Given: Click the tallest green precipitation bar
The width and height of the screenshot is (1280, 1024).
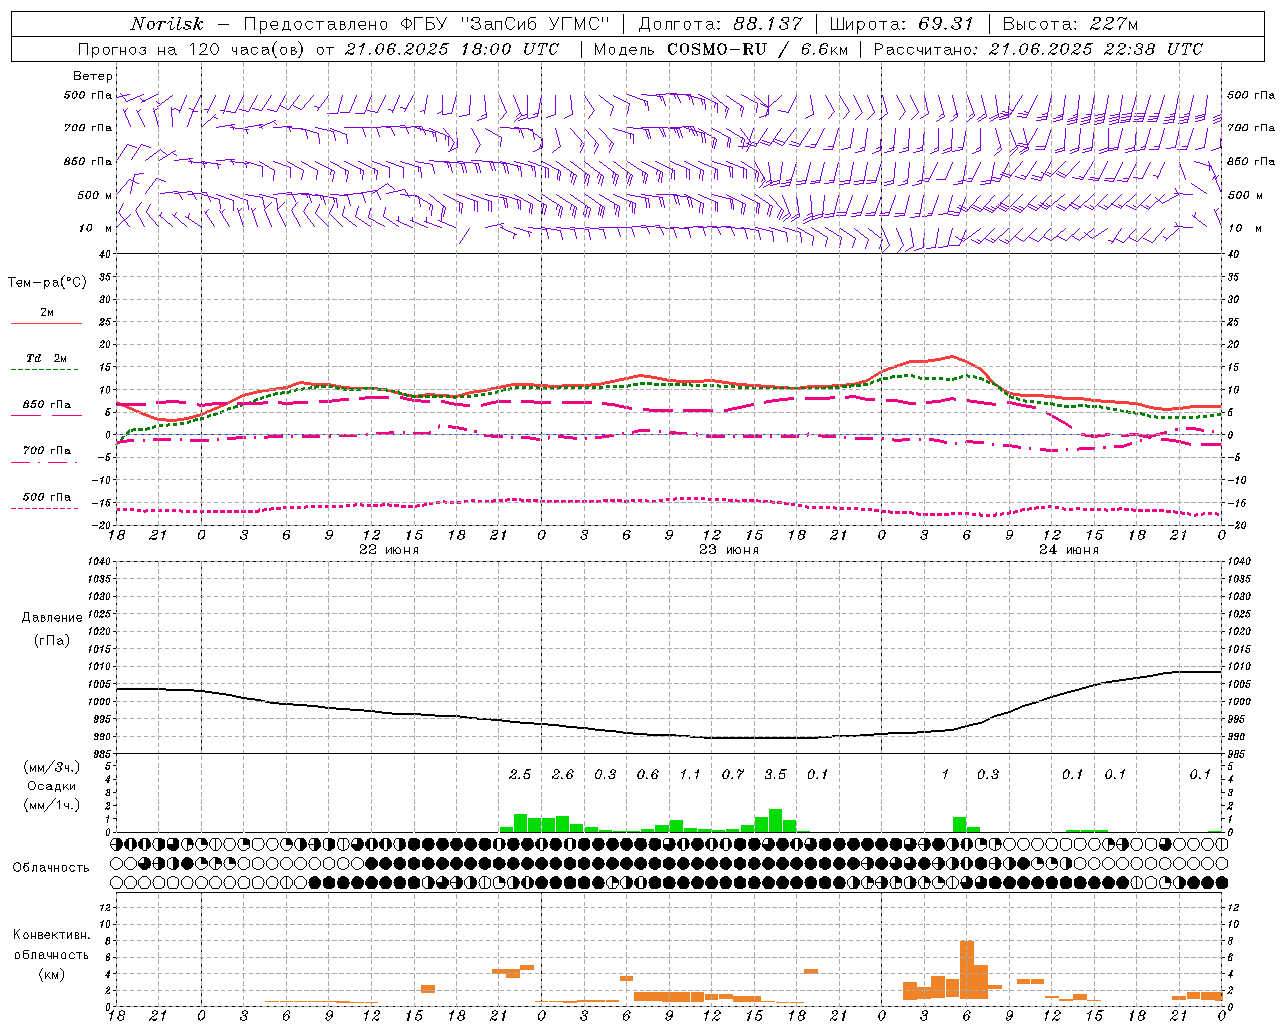Looking at the screenshot, I should (x=775, y=821).
